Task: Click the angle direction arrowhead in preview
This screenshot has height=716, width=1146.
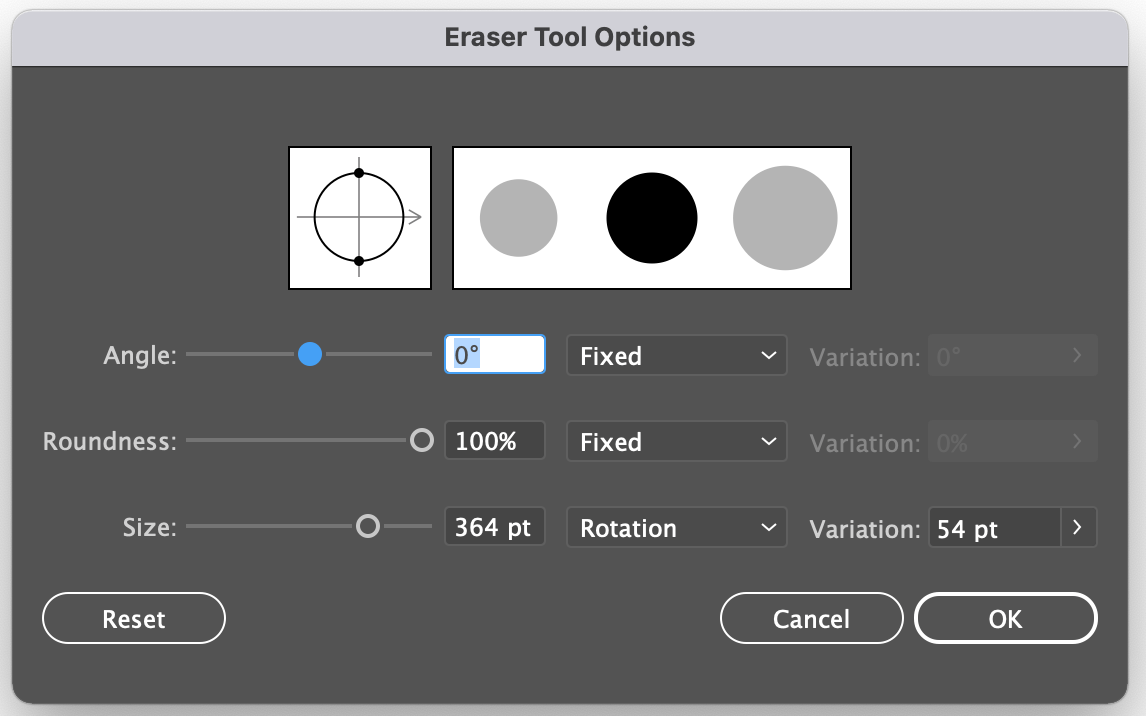Action: pos(415,217)
